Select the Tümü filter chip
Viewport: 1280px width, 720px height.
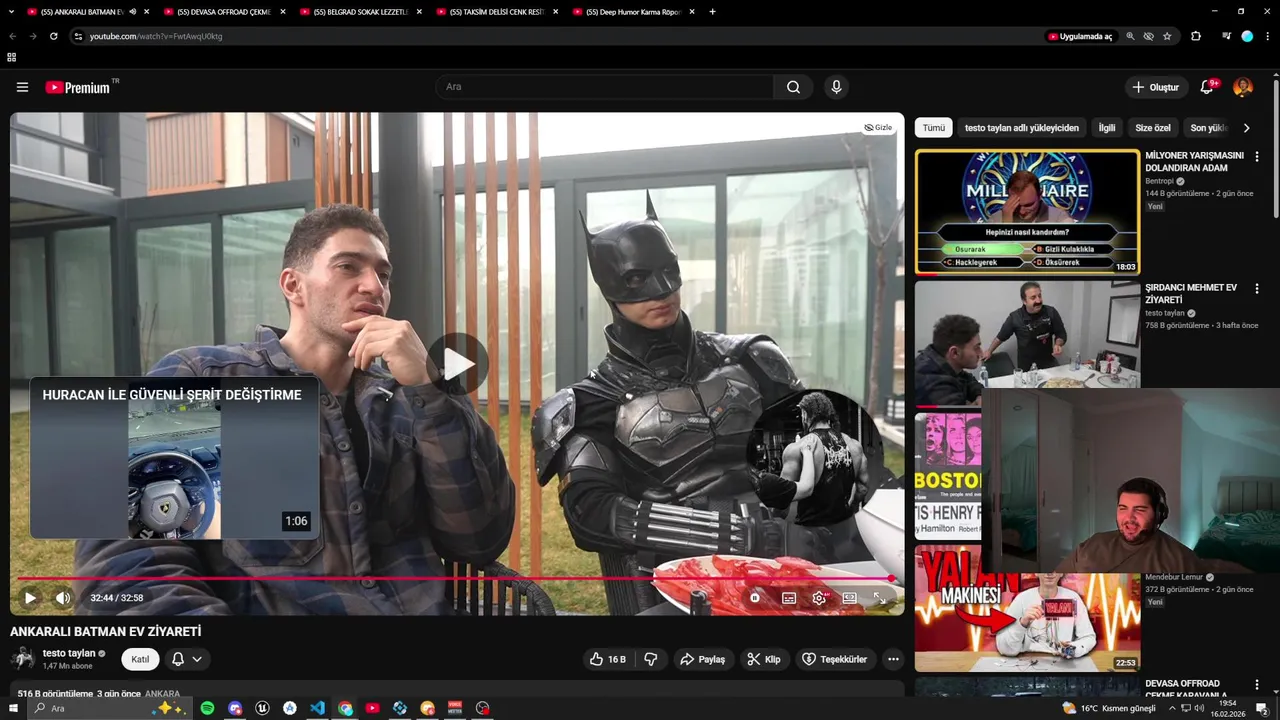click(933, 128)
